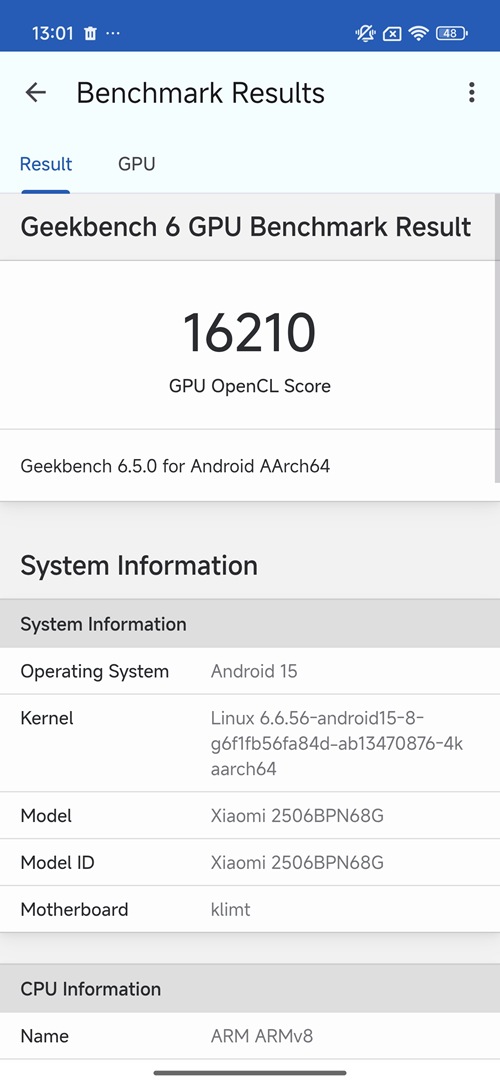Tap the Motherboard klimt row

250,909
